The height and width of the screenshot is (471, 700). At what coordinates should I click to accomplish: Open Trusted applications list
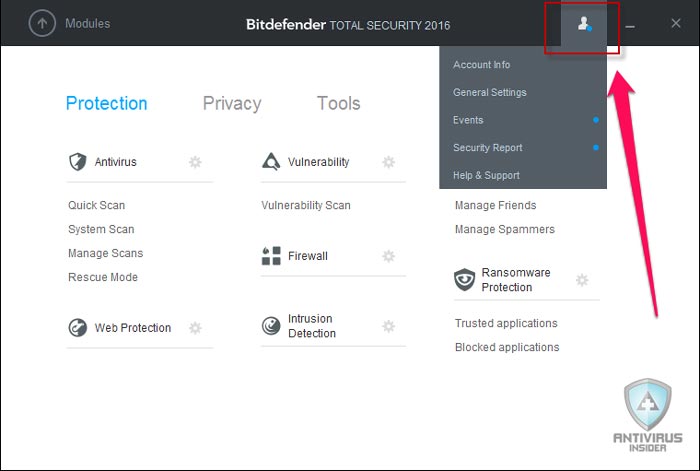(x=506, y=323)
